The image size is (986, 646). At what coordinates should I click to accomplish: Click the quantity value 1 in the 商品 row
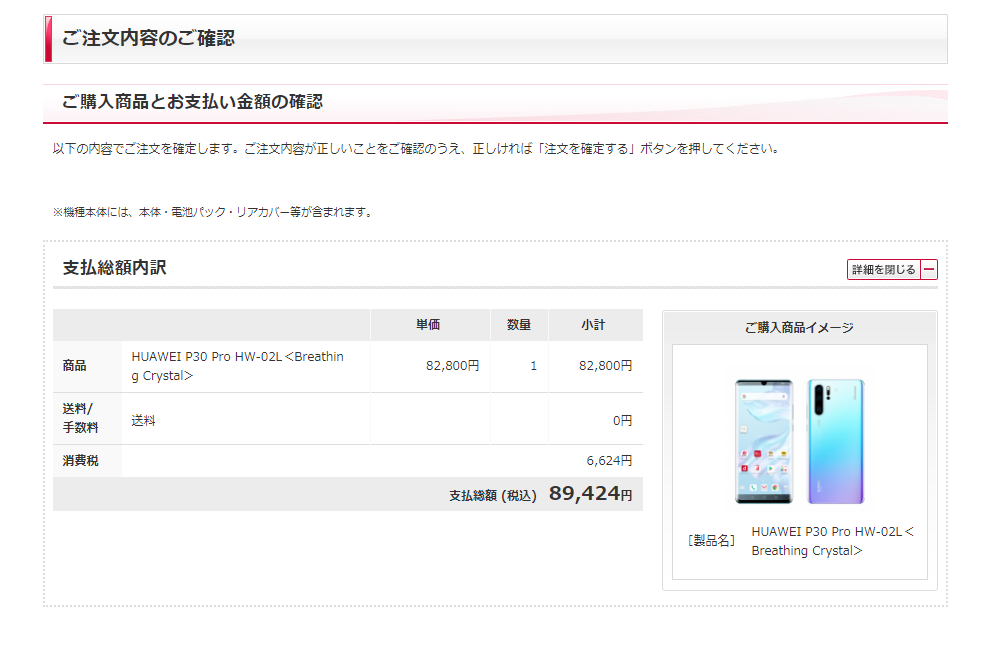click(x=533, y=366)
